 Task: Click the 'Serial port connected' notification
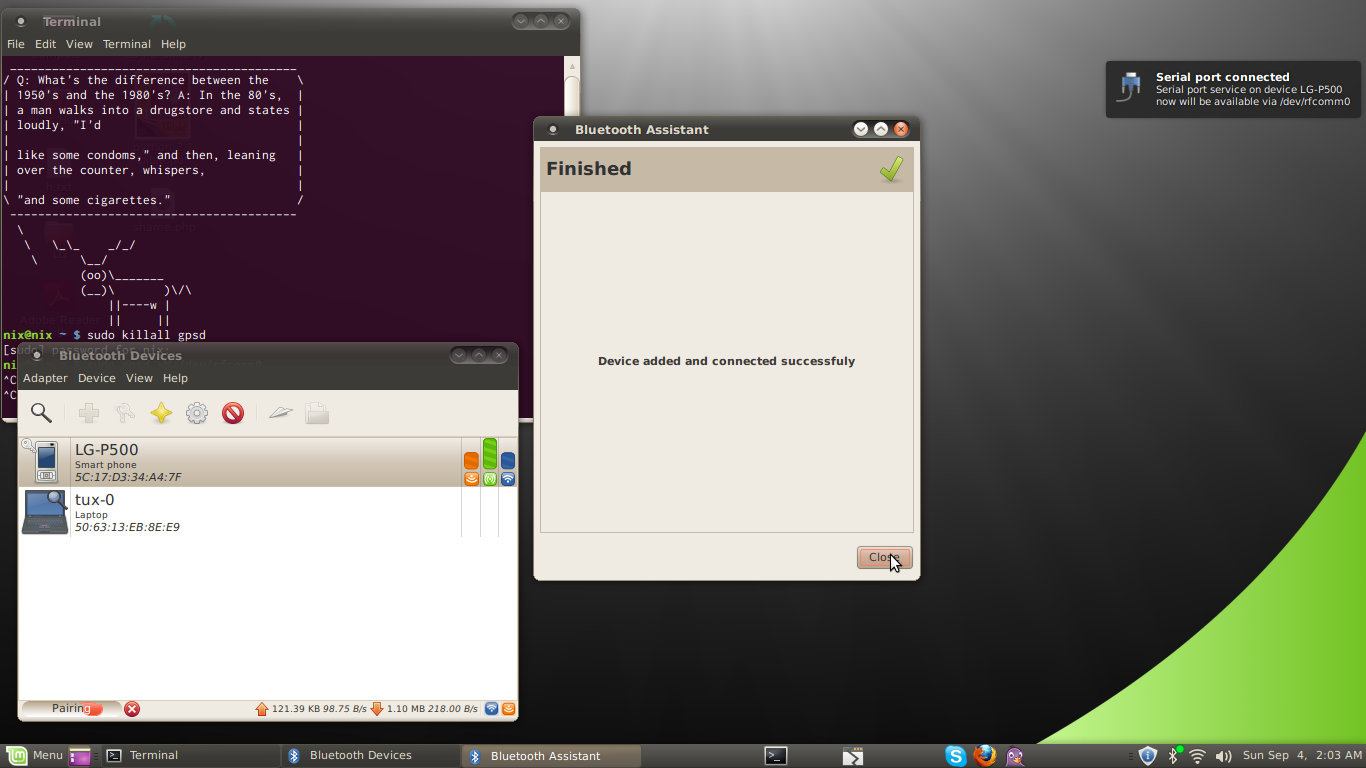point(1233,90)
